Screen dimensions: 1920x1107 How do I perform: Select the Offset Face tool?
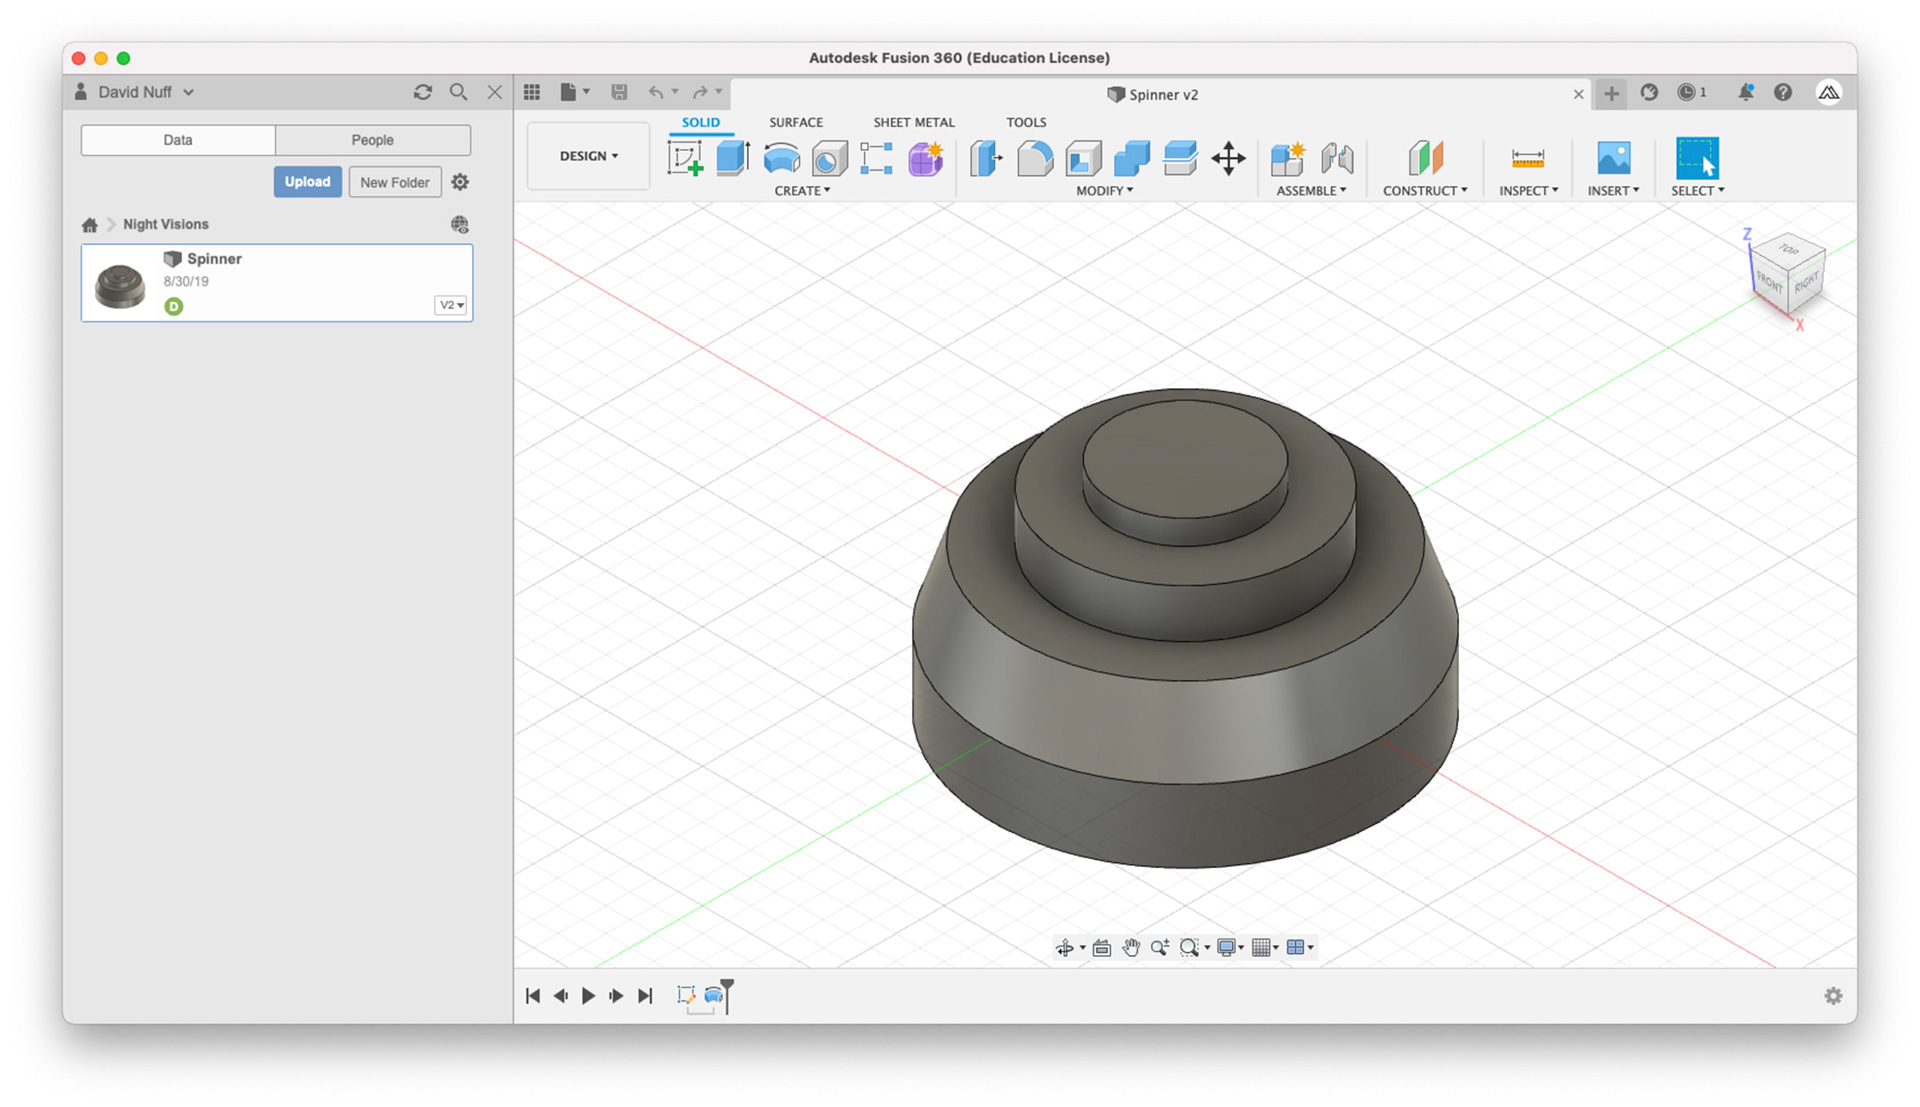[x=1180, y=158]
